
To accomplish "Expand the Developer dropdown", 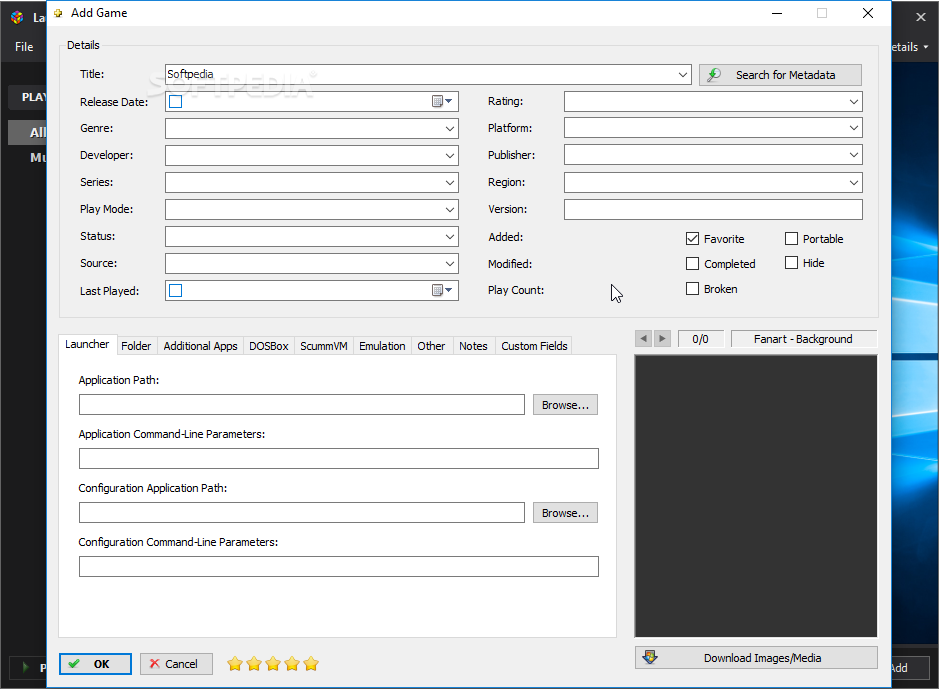I will 450,156.
